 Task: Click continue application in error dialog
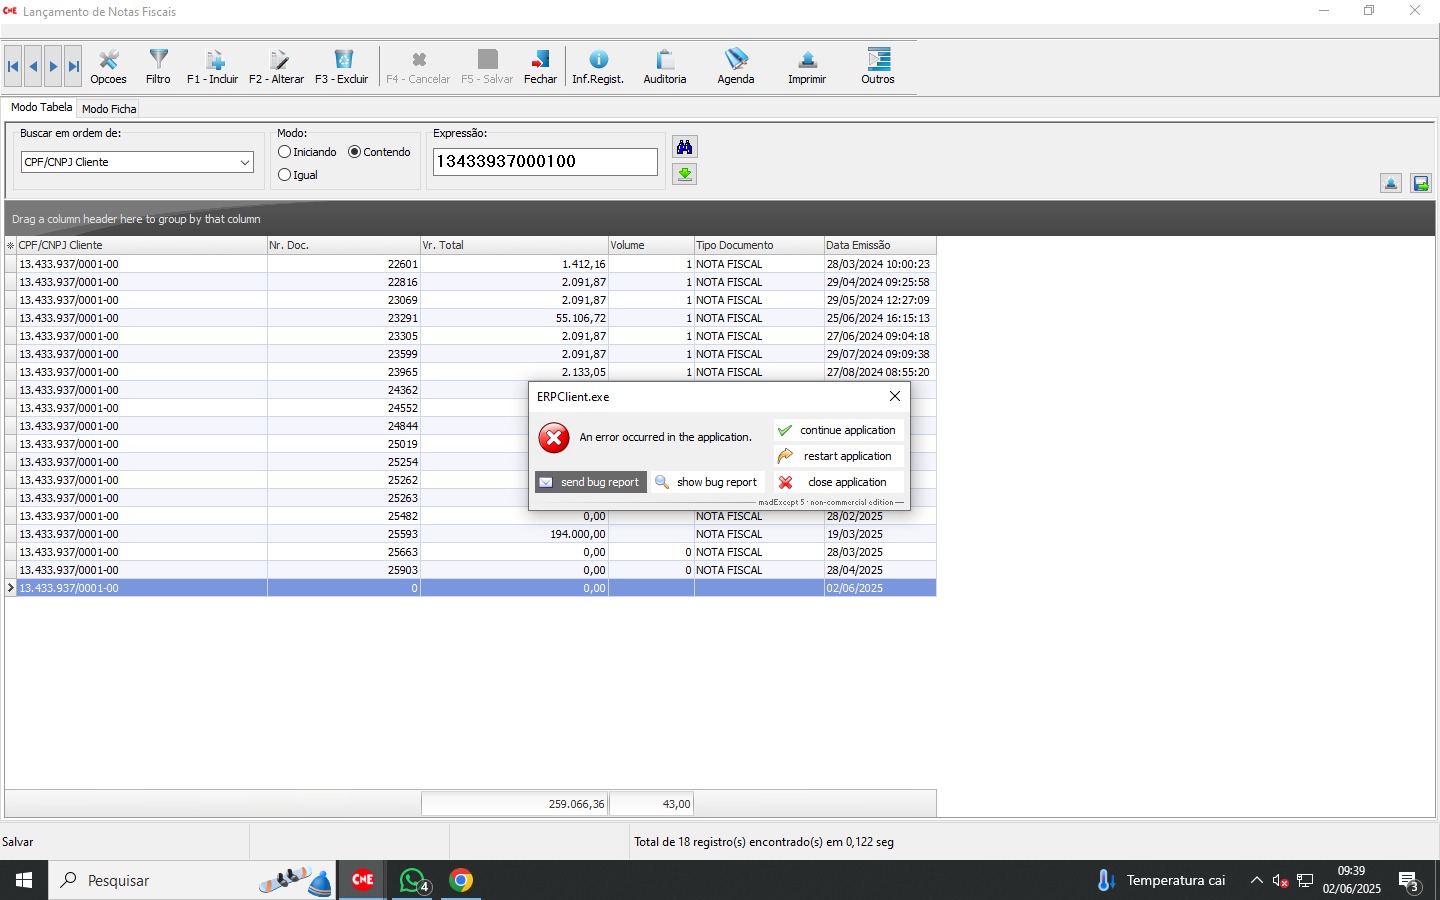(x=839, y=430)
